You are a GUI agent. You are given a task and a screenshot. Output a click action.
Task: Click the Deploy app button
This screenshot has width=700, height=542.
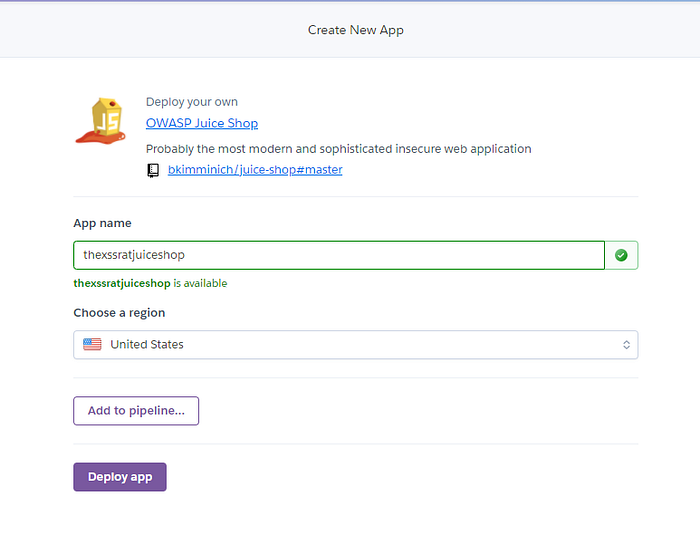120,477
